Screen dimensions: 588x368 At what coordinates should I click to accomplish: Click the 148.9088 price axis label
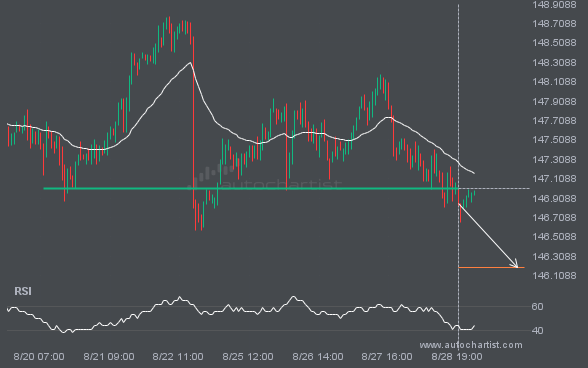(x=554, y=5)
